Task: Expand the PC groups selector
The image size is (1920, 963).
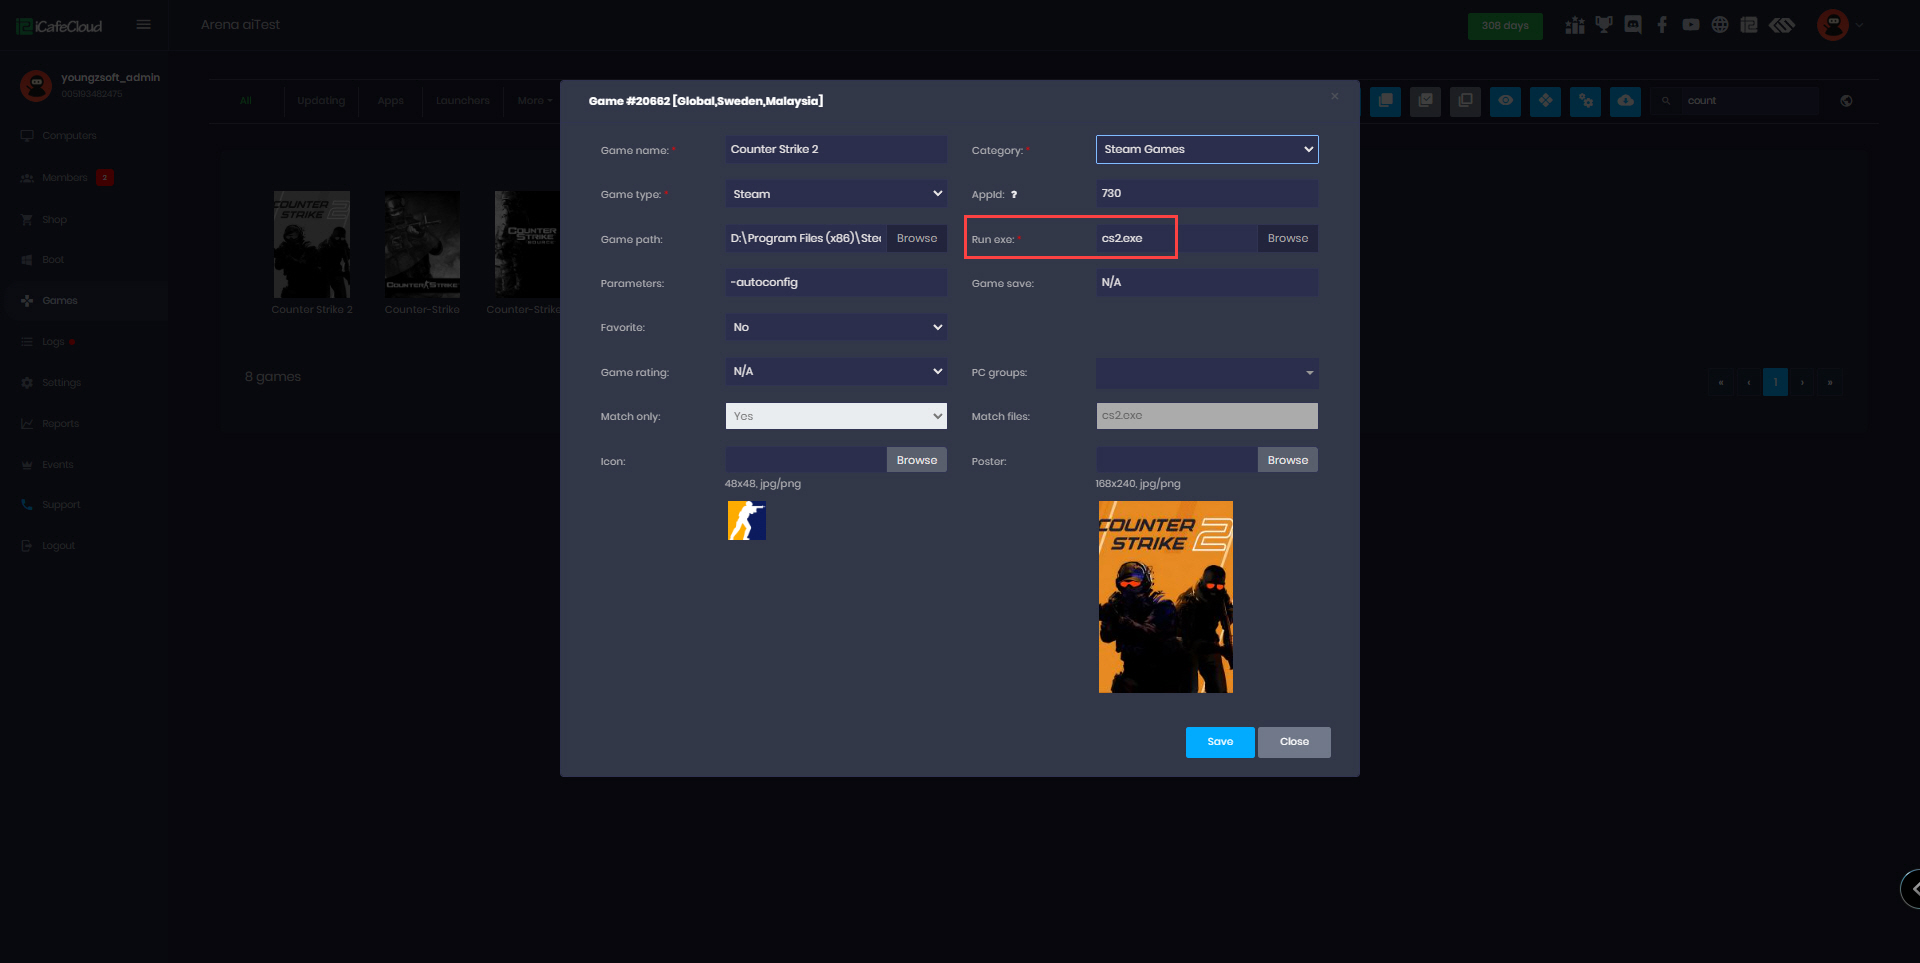Action: click(1206, 373)
